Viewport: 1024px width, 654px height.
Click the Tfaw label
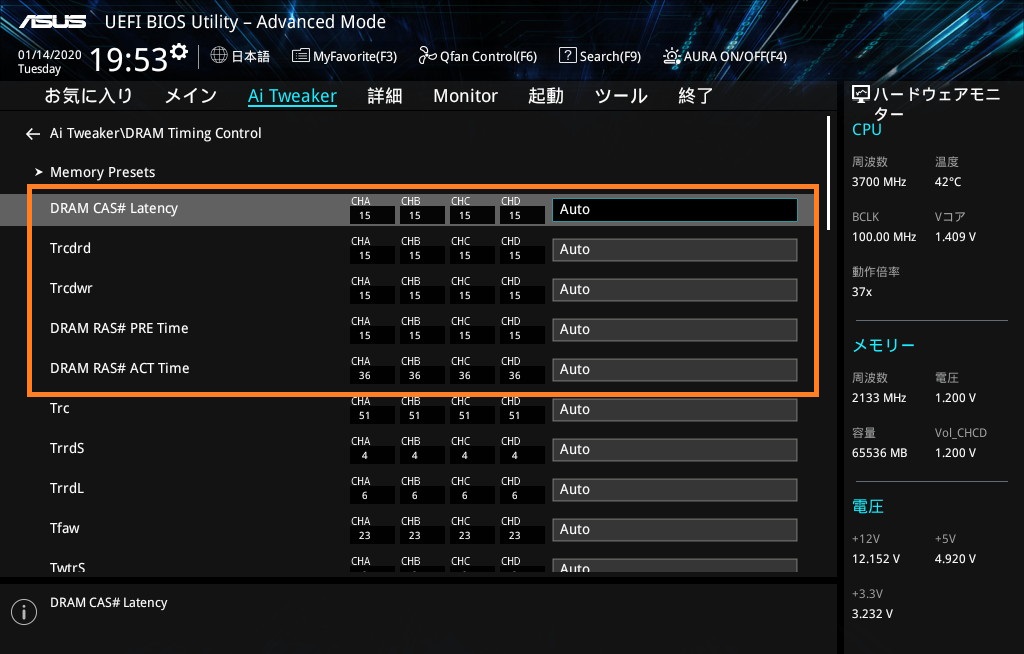(x=64, y=528)
